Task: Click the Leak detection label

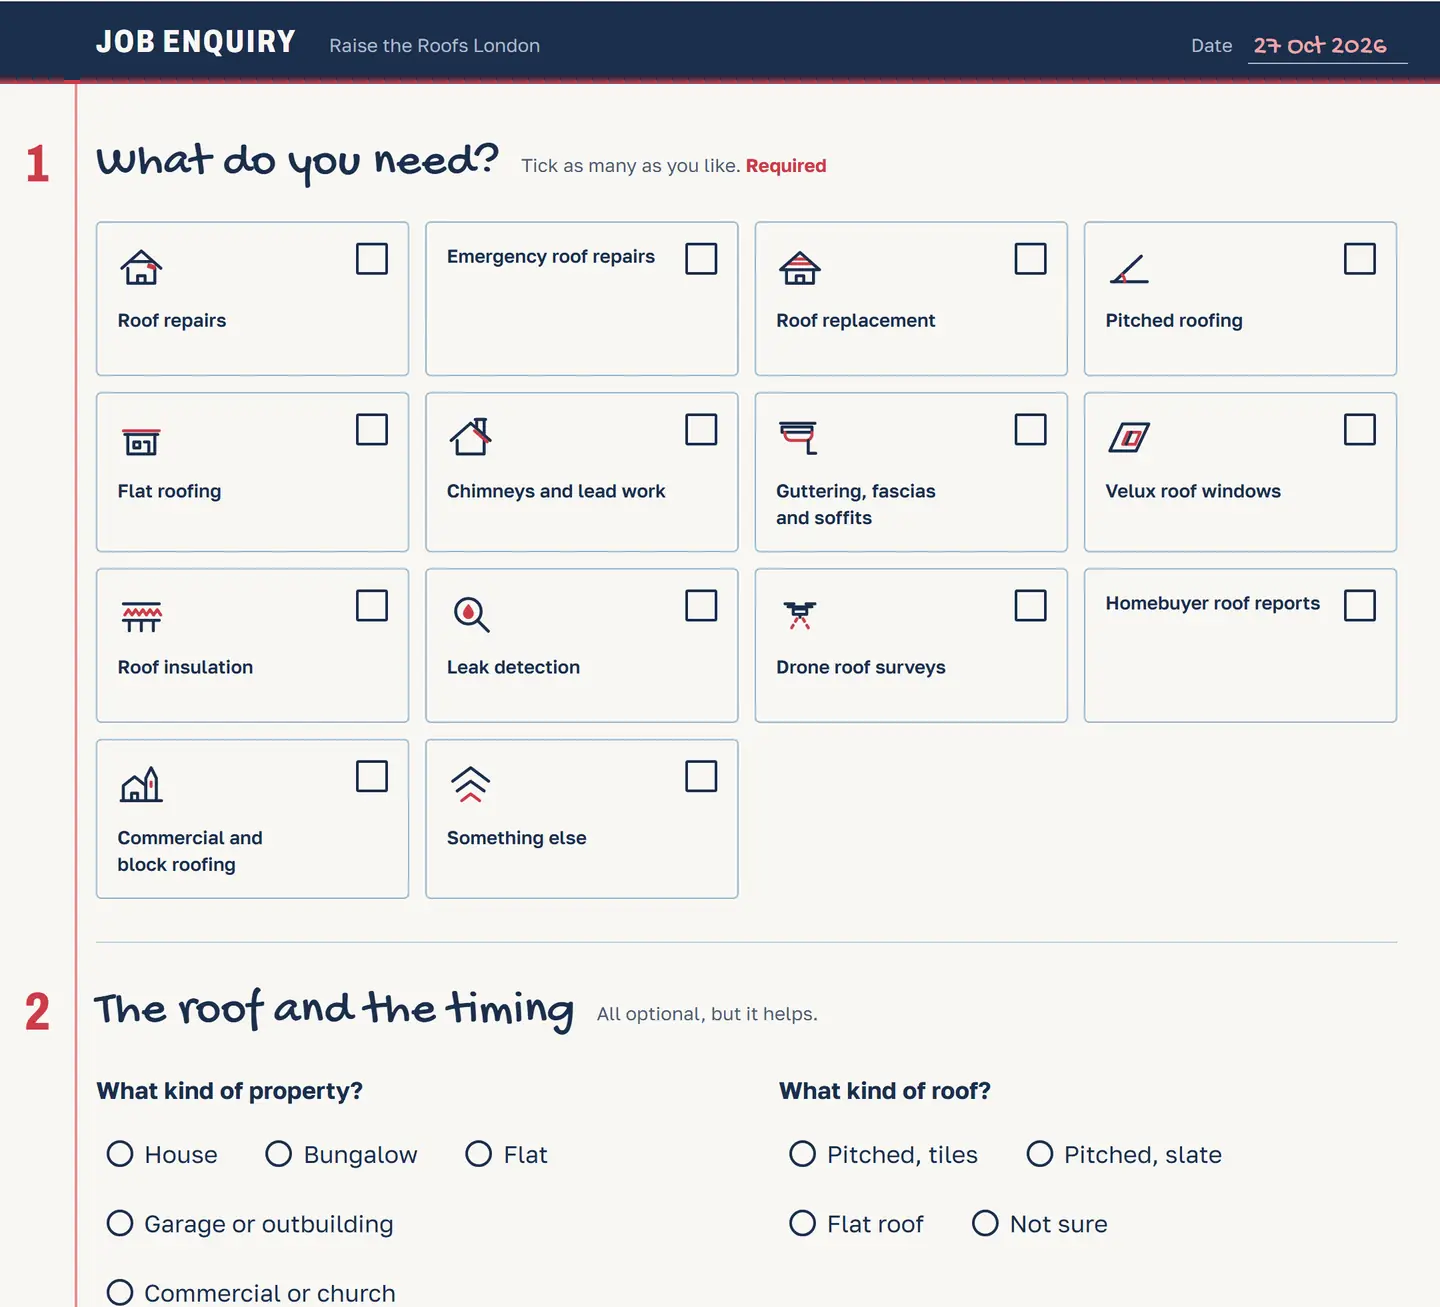Action: pyautogui.click(x=513, y=667)
